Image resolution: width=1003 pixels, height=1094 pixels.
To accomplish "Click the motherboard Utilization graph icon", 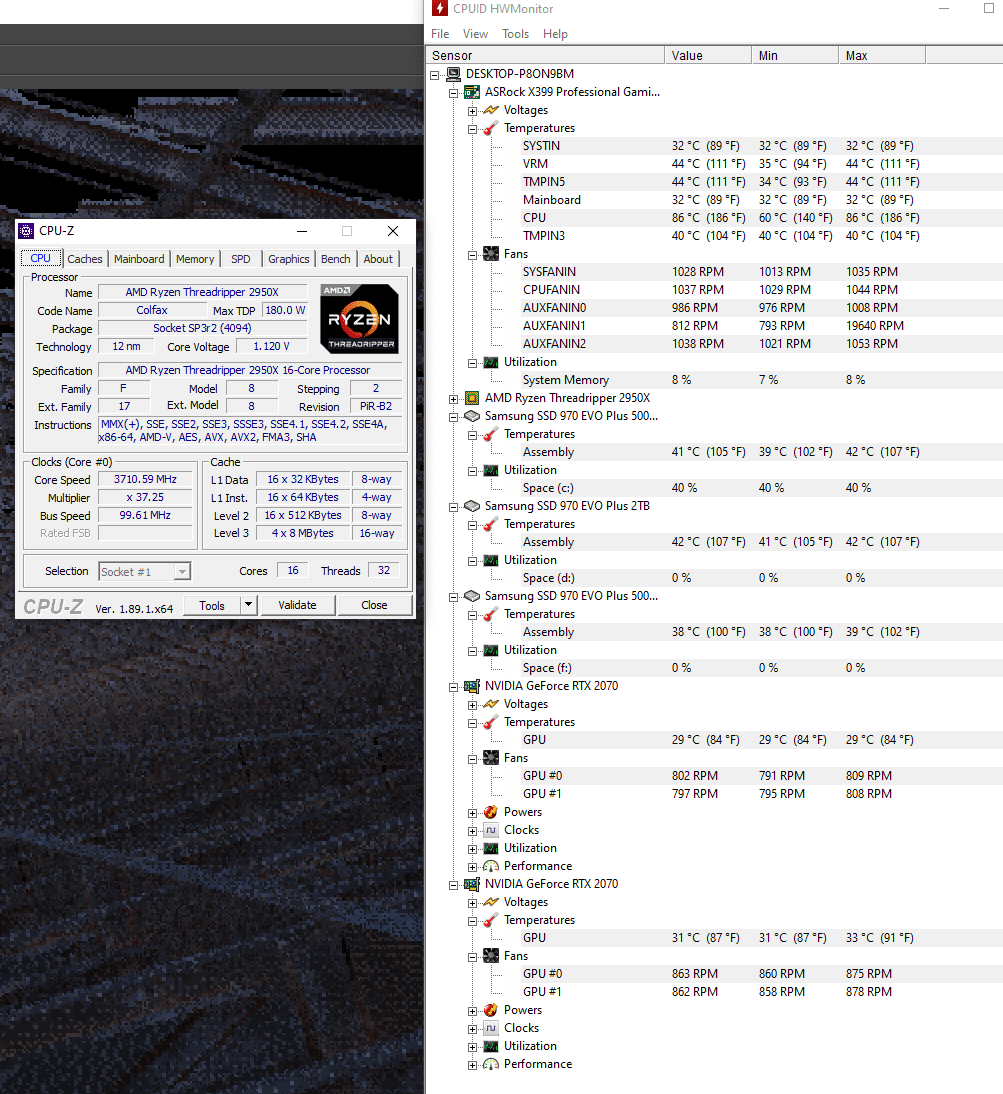I will click(491, 362).
